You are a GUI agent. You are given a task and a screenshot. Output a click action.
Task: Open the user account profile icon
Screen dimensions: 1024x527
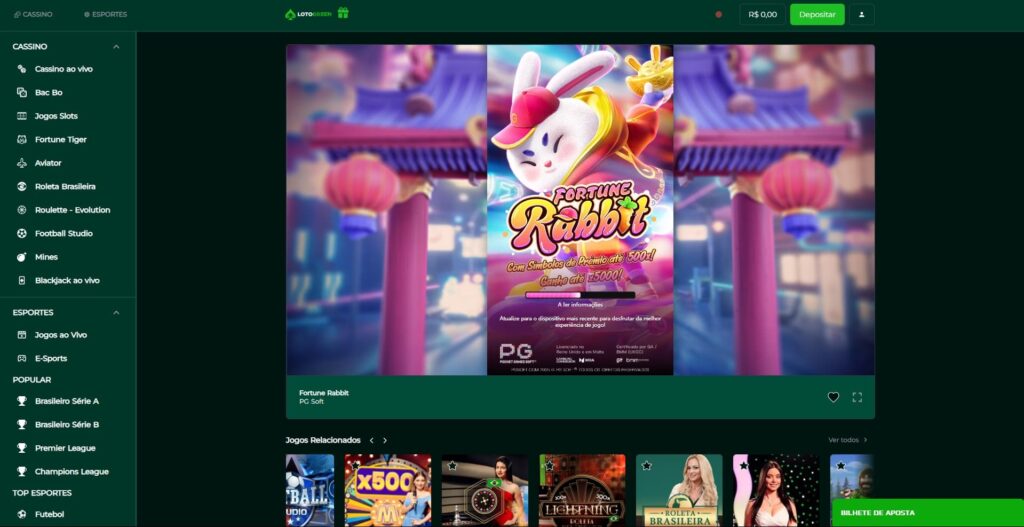click(861, 14)
